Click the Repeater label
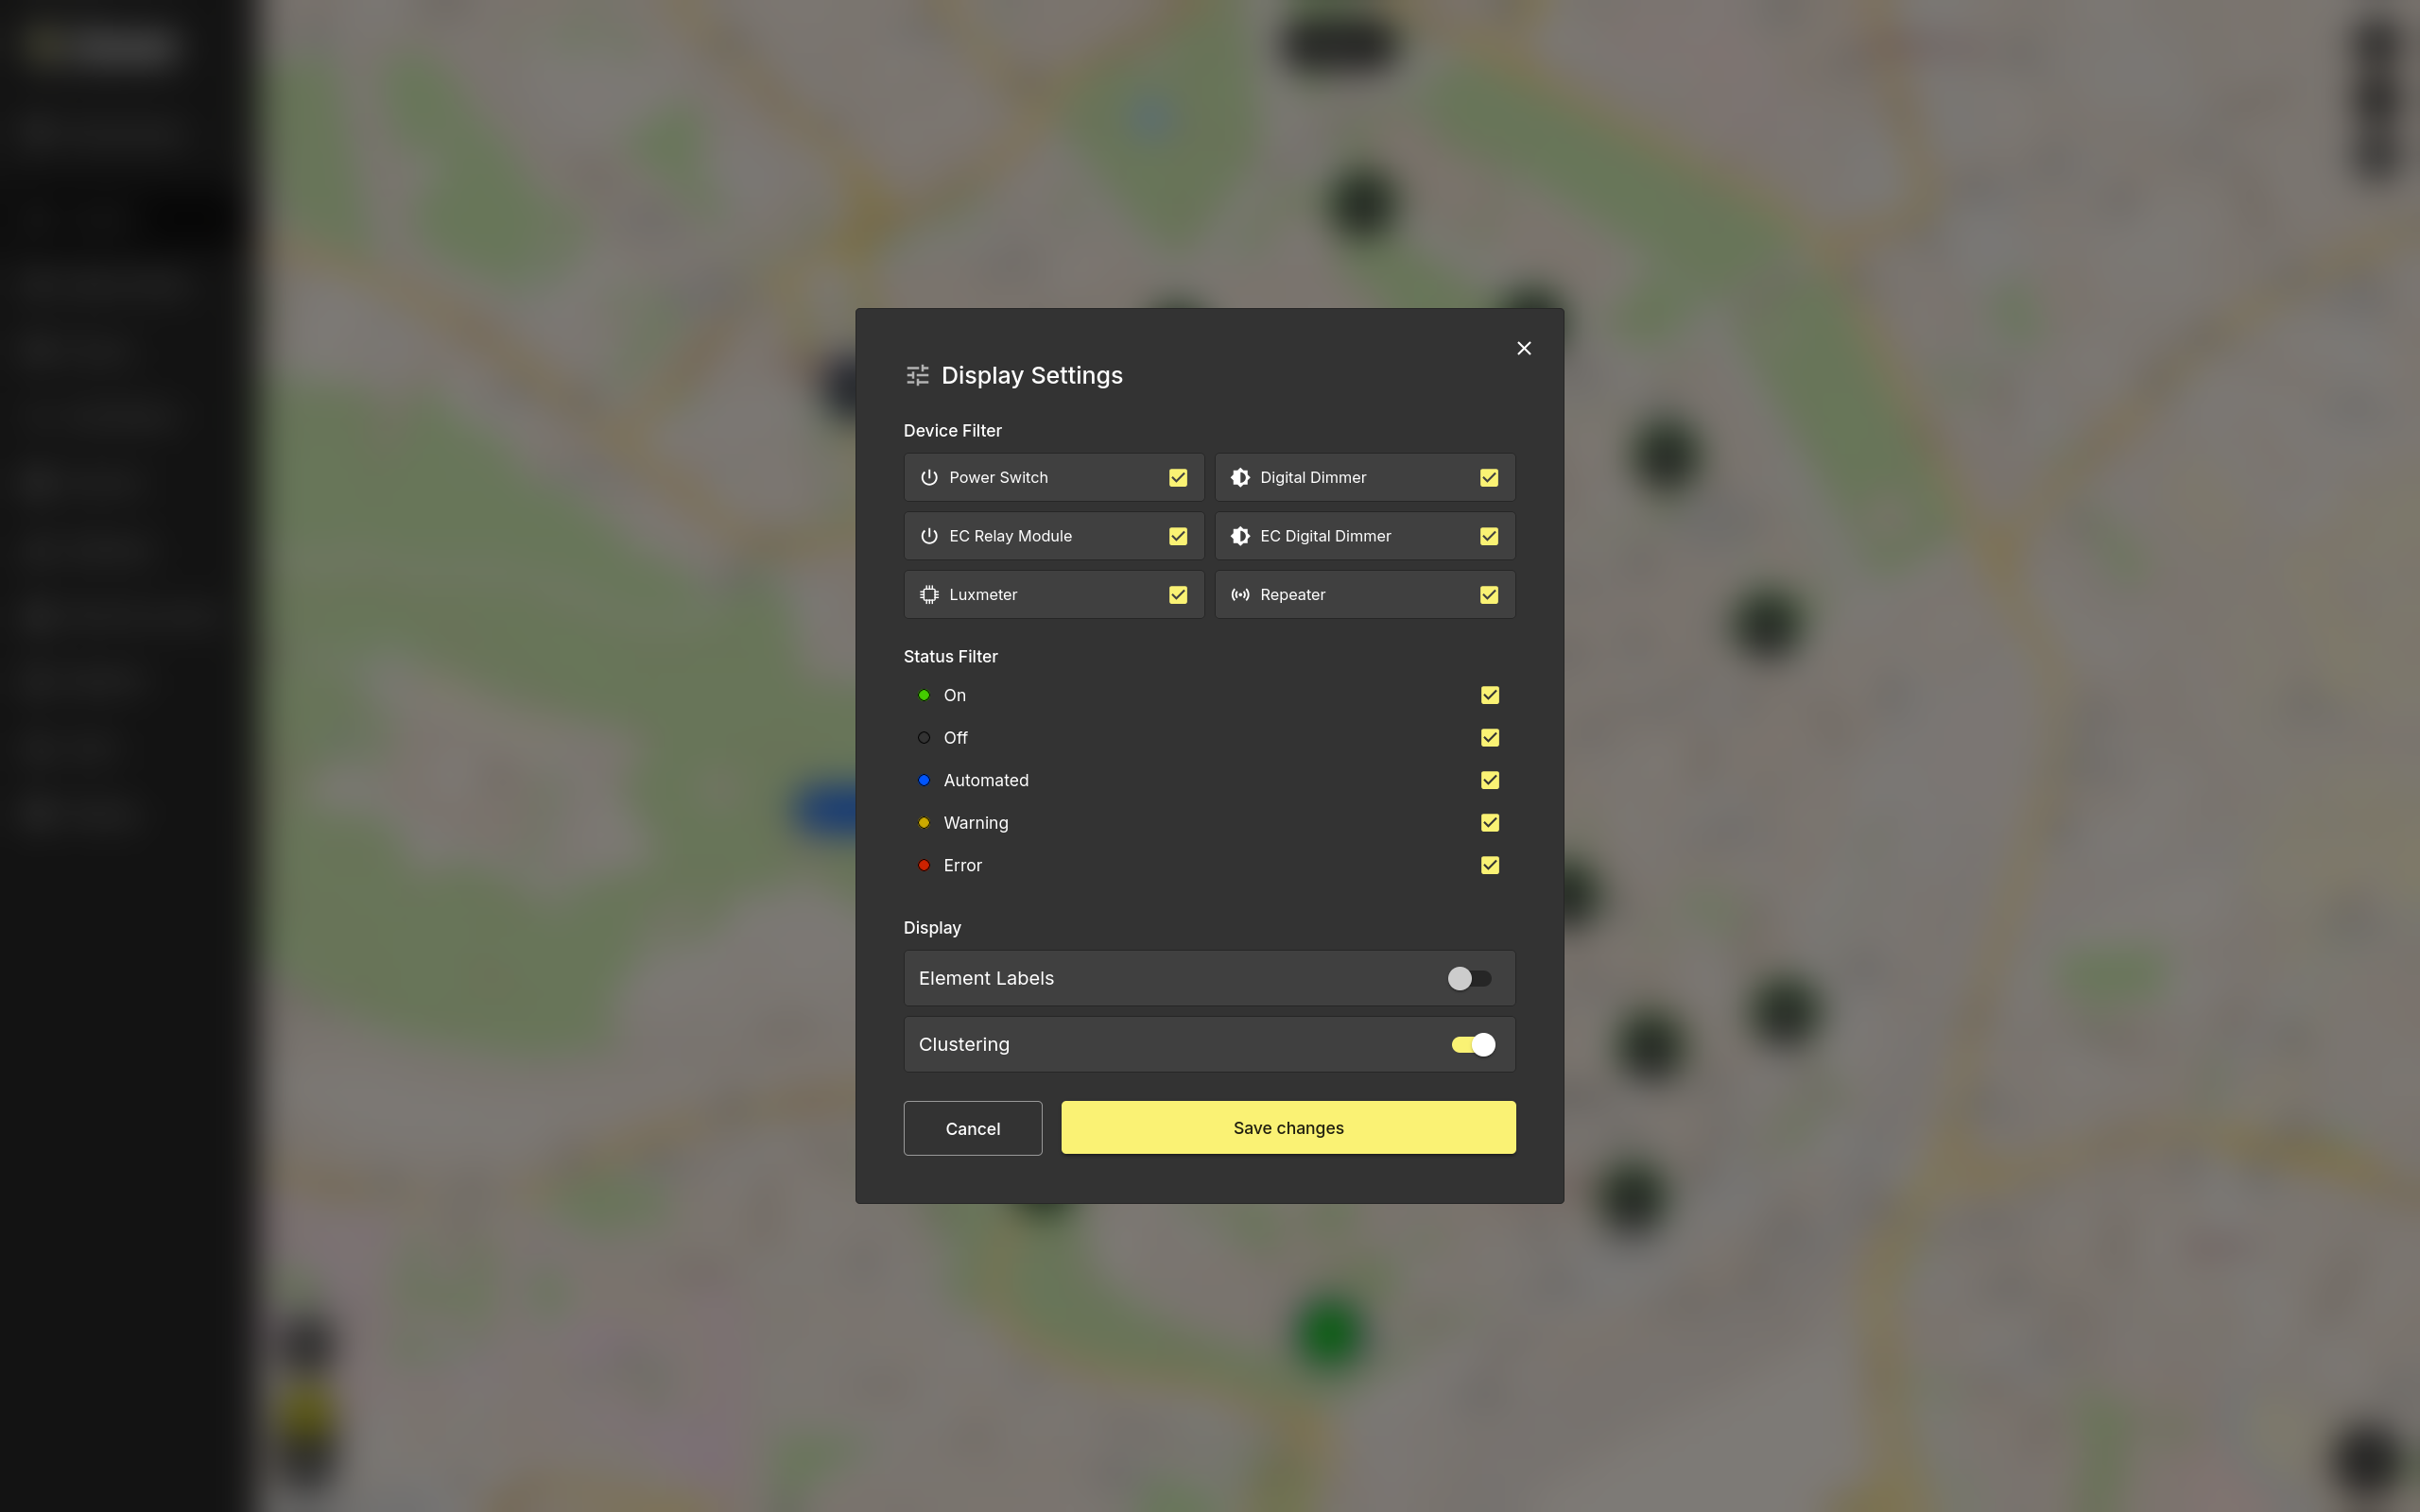The image size is (2420, 1512). 1292,595
